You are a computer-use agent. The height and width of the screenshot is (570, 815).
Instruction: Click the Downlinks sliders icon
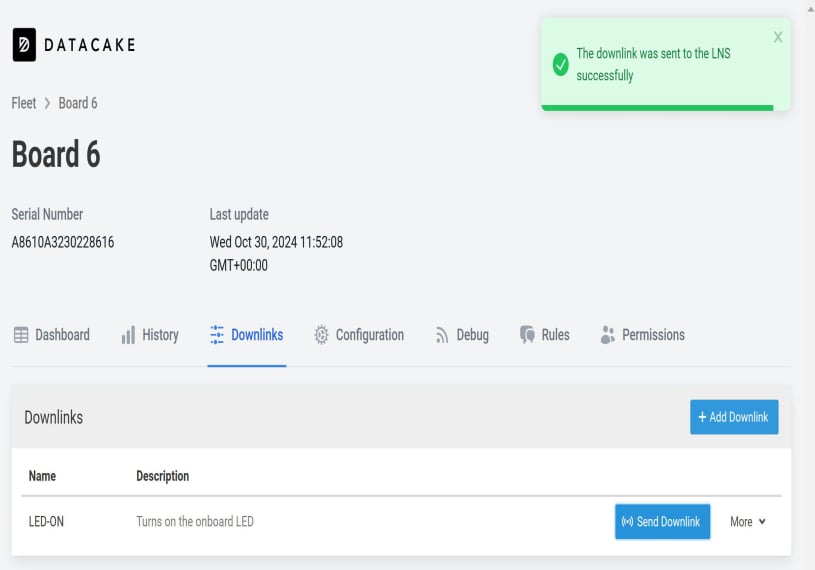(x=217, y=335)
